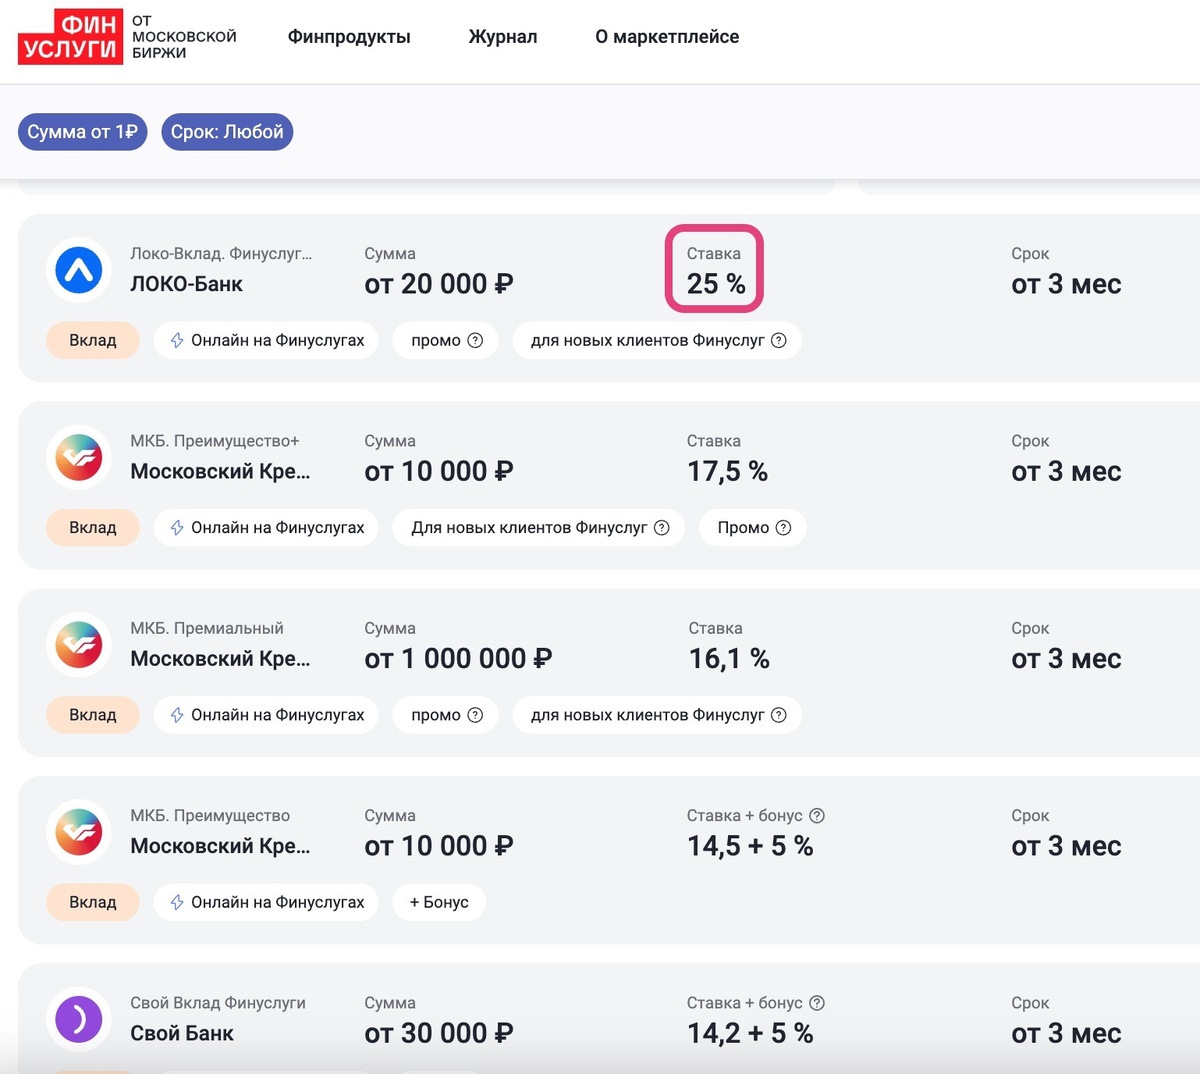Screen dimensions: 1200x1074
Task: Open help icon beside 14,2 + 5 % Ставка + бонус
Action: [x=817, y=1002]
